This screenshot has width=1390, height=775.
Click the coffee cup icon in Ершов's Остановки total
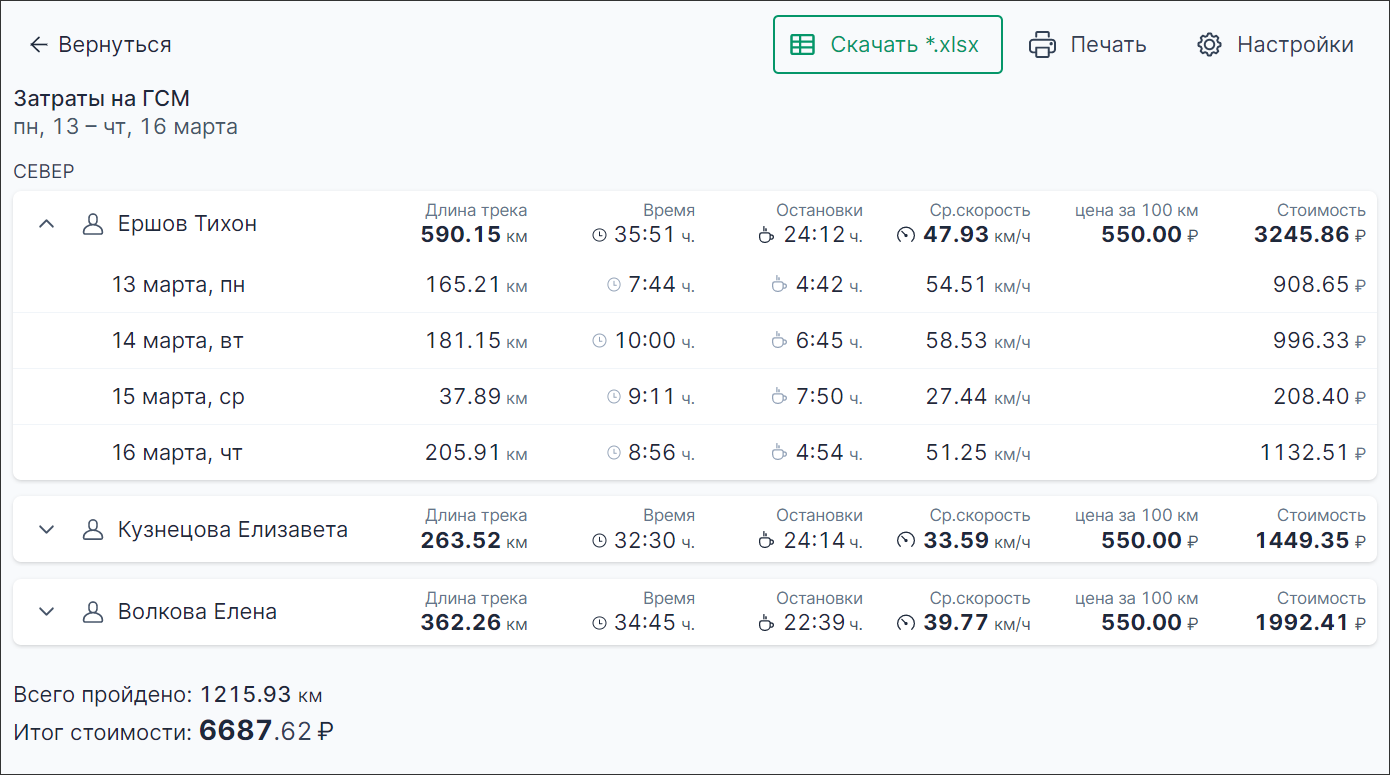click(766, 235)
